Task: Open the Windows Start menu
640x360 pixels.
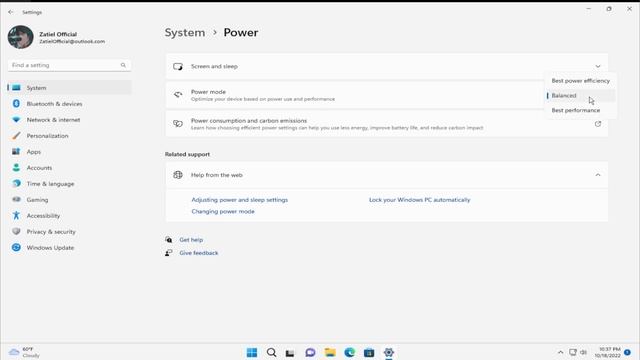Action: (252, 352)
